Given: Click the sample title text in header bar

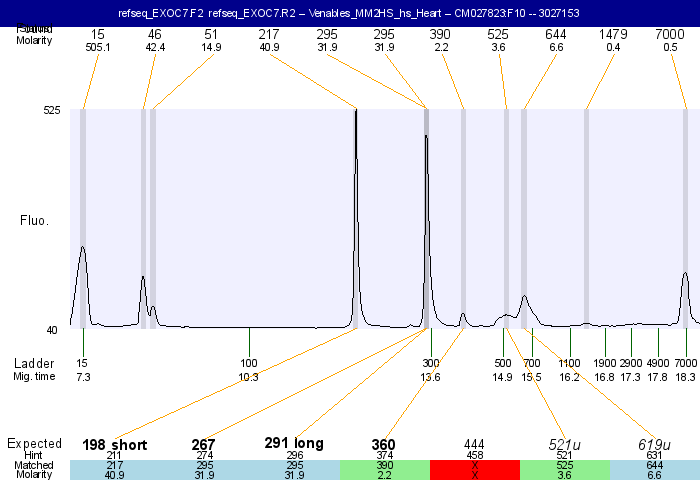Looking at the screenshot, I should click(x=349, y=13).
